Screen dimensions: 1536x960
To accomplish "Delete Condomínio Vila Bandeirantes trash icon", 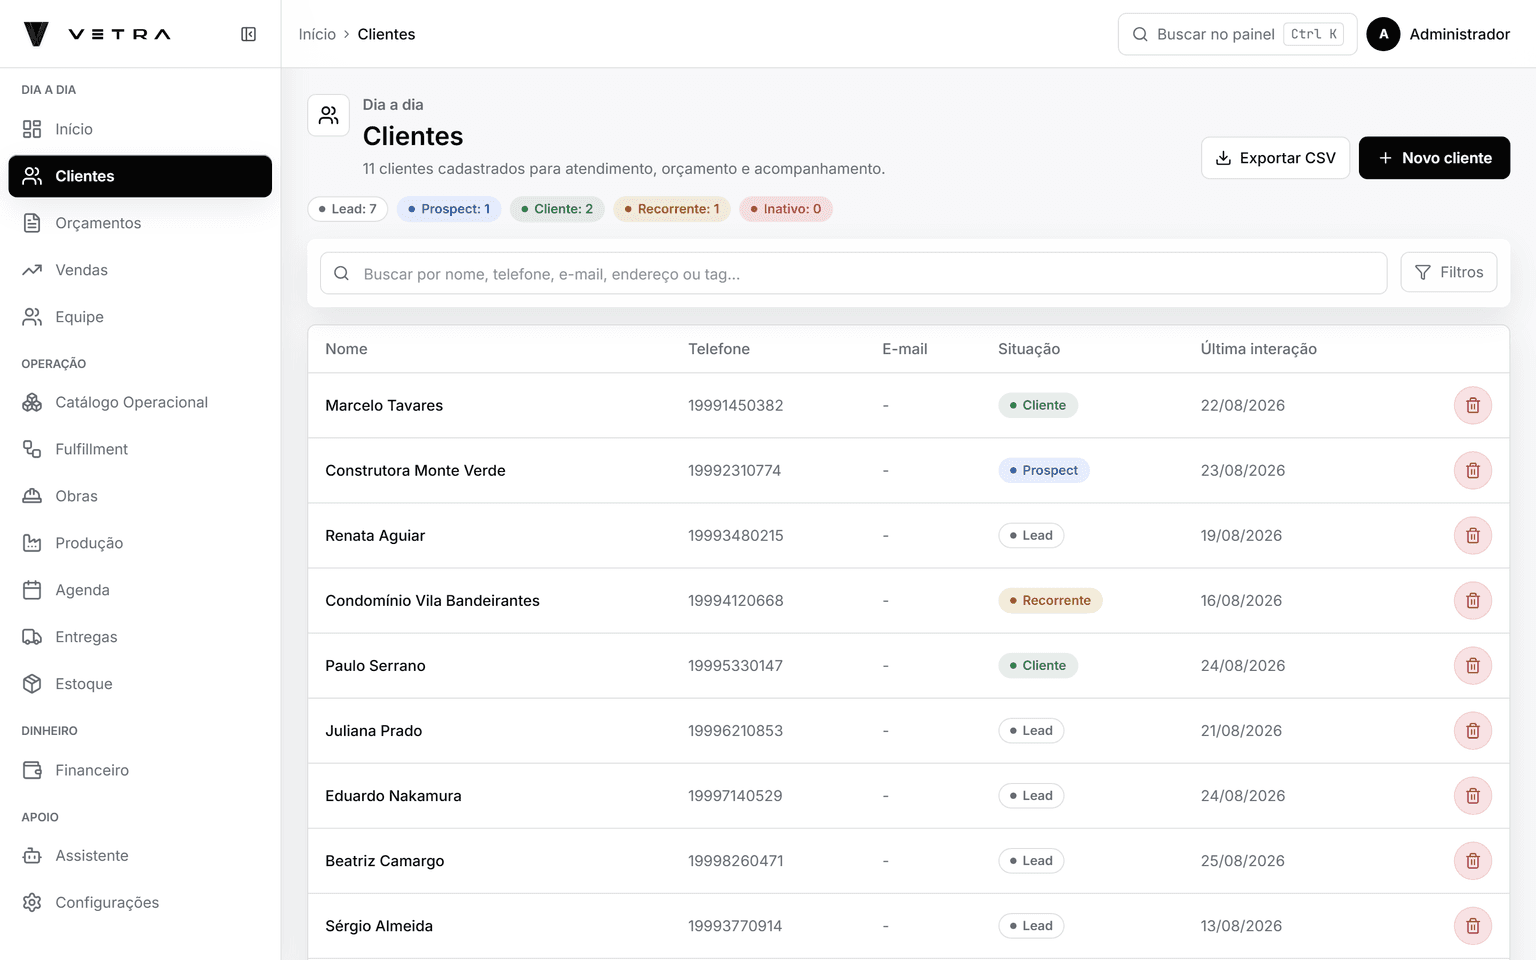I will [1473, 600].
